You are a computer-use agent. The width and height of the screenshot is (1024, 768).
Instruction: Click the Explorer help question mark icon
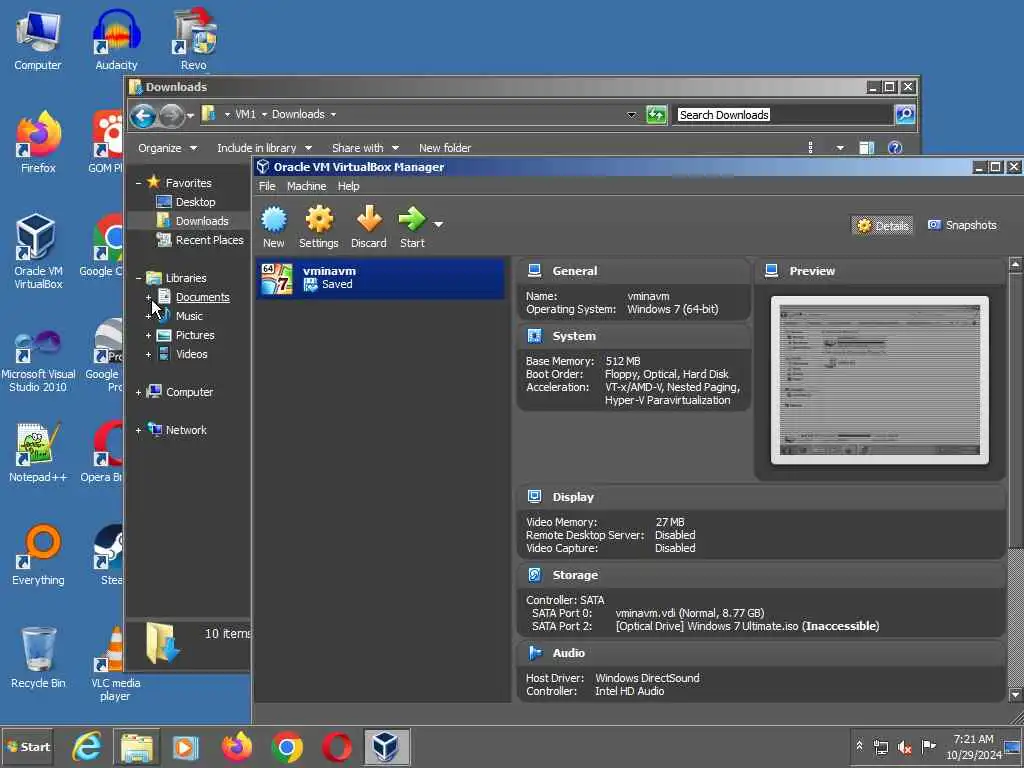(x=895, y=148)
